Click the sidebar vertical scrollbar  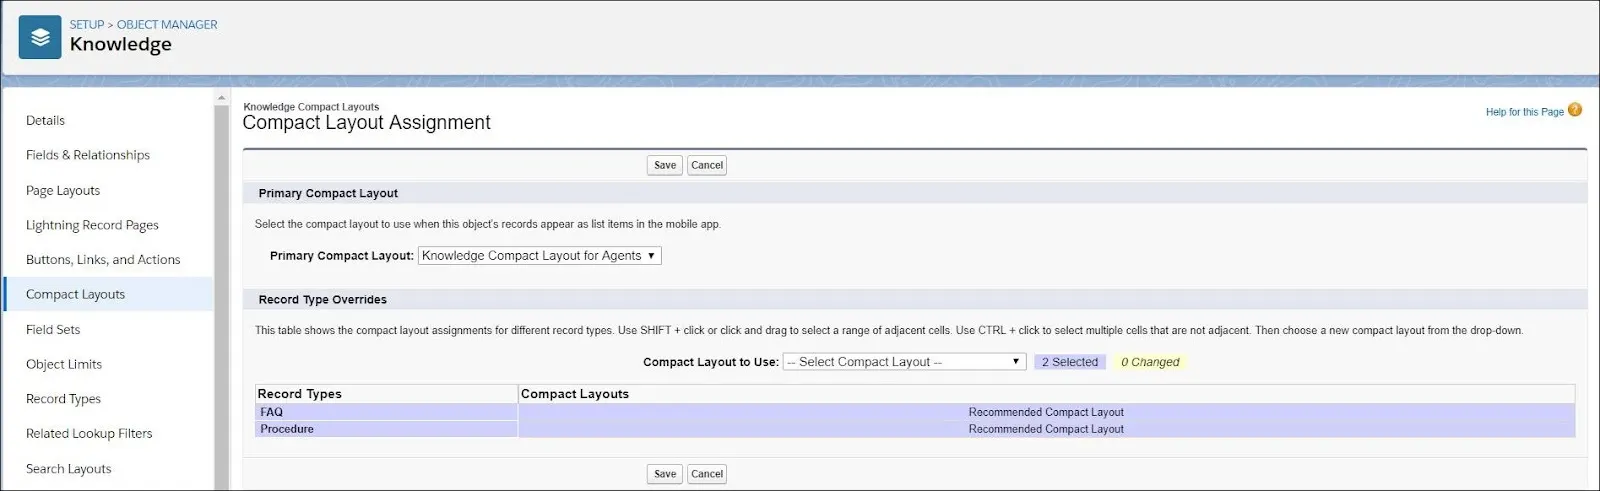[222, 297]
